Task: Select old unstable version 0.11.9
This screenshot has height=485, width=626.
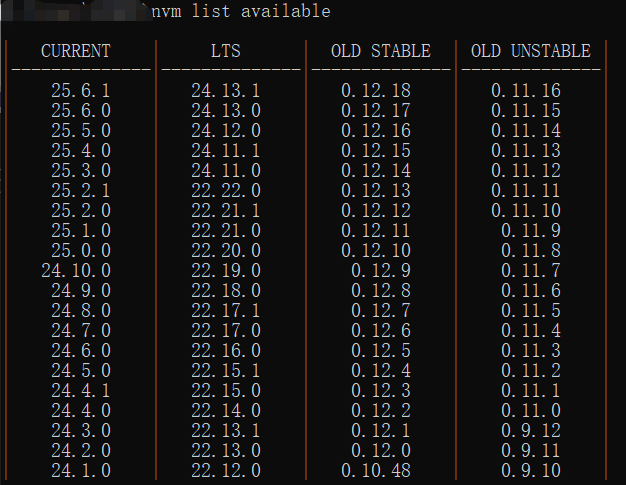Action: [531, 230]
